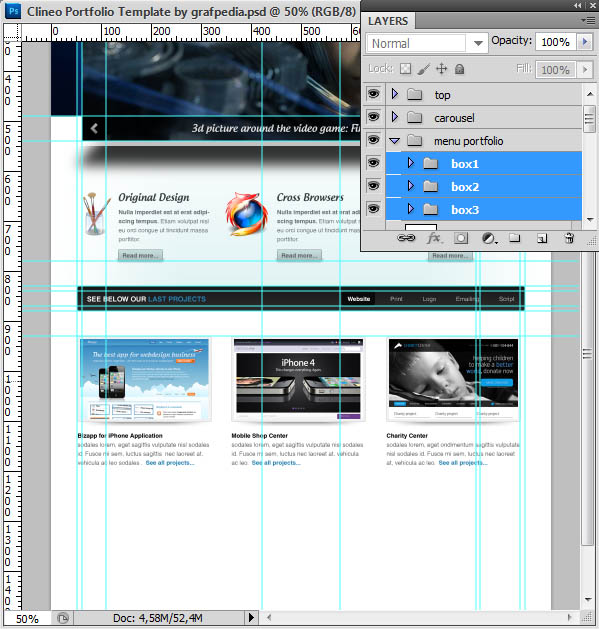Click See all projects under Bizapp
The height and width of the screenshot is (629, 599).
(170, 463)
